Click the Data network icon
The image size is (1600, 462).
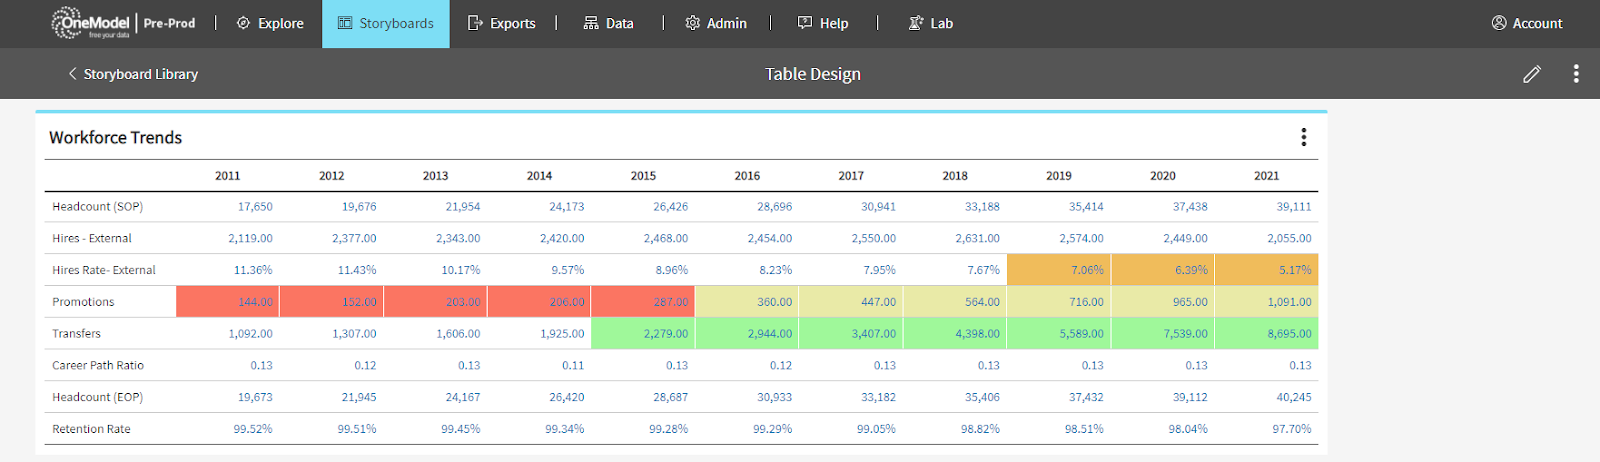tap(591, 23)
